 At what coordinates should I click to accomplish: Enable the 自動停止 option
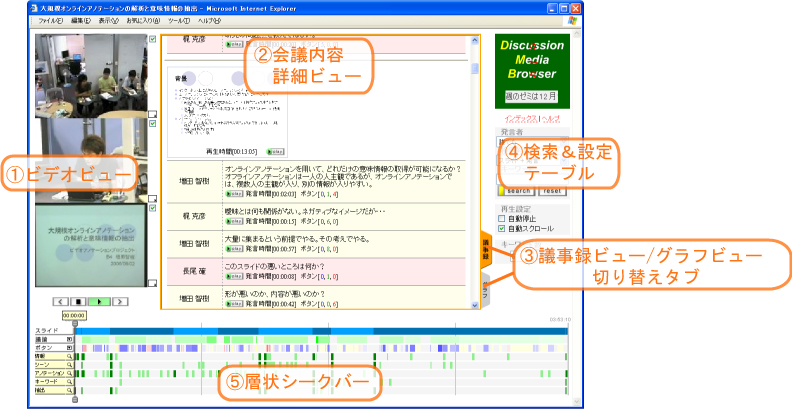coord(502,219)
